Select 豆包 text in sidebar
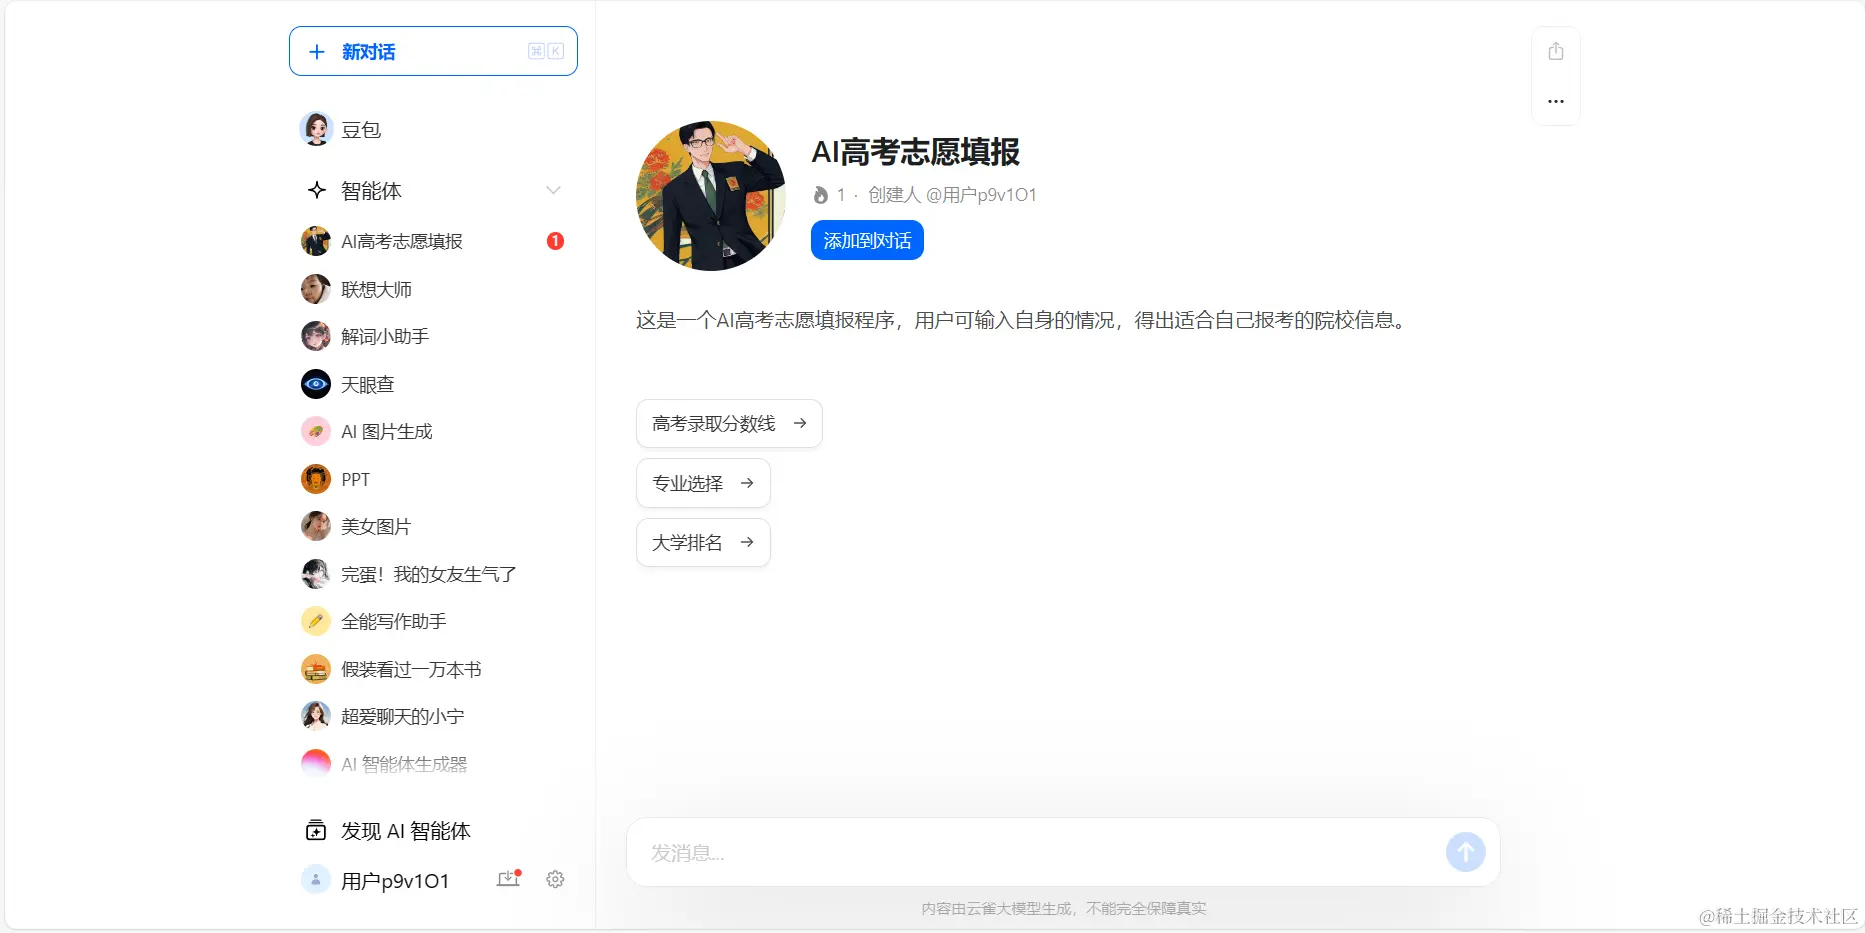Image resolution: width=1865 pixels, height=933 pixels. pos(361,130)
